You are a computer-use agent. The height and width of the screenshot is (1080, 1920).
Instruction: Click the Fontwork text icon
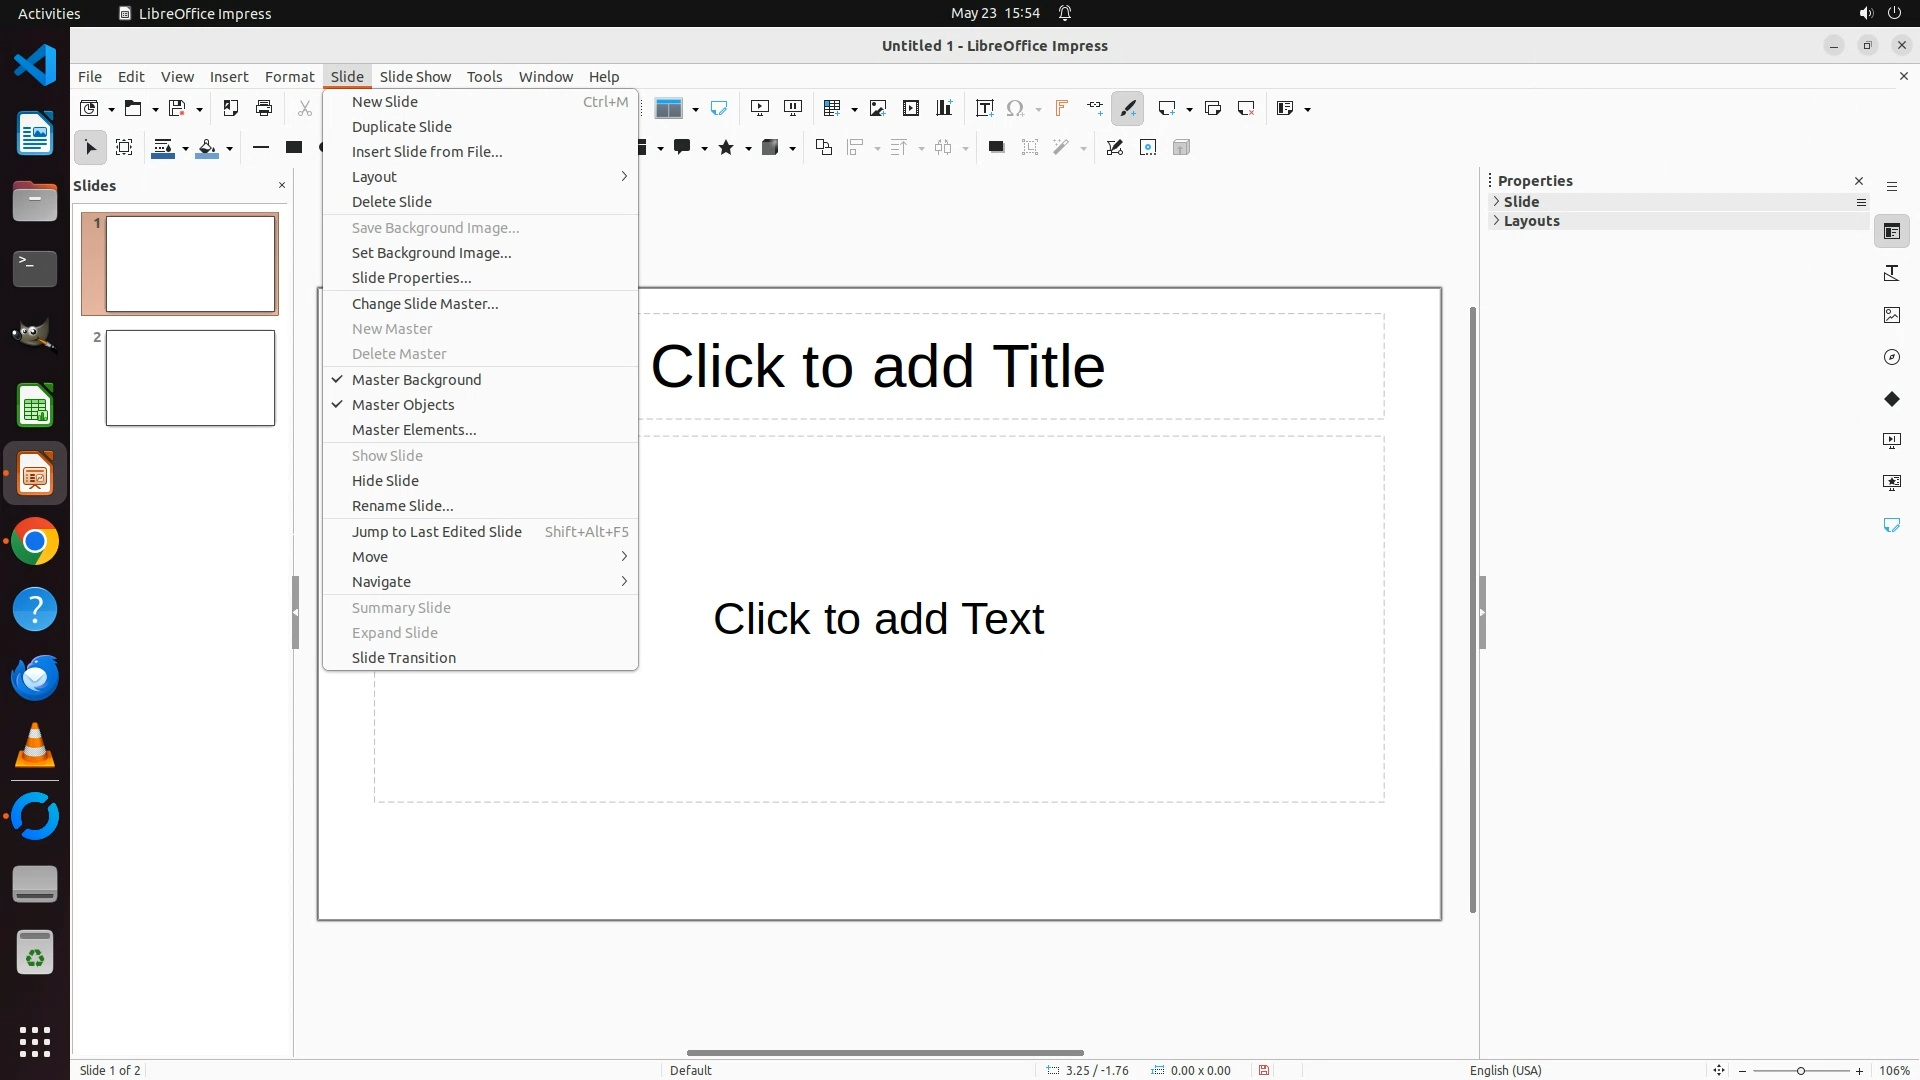coord(1061,108)
